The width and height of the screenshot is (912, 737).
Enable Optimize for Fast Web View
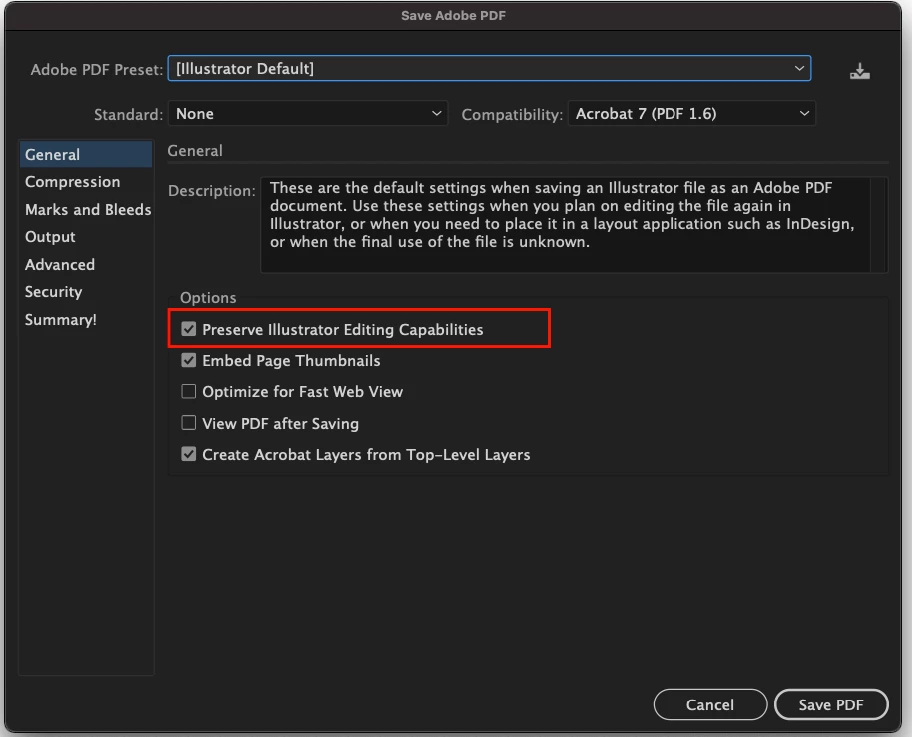[x=188, y=391]
